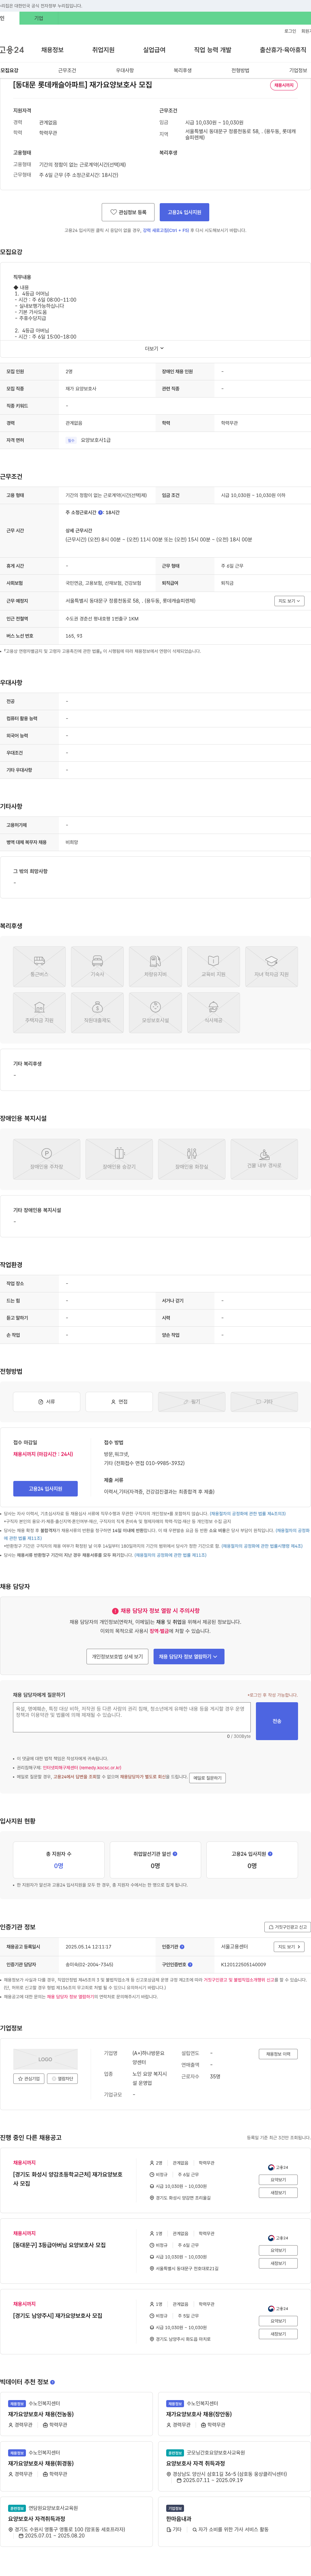This screenshot has width=311, height=2576.
Task: Open the 경기도 화성시 재가요양보호사 listing
Action: coord(68,2179)
